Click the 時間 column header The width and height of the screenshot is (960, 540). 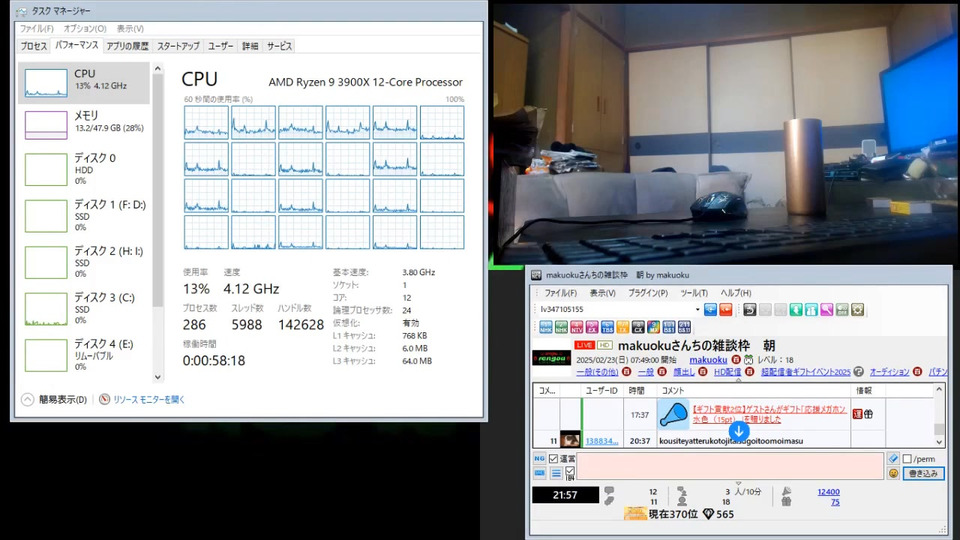640,391
